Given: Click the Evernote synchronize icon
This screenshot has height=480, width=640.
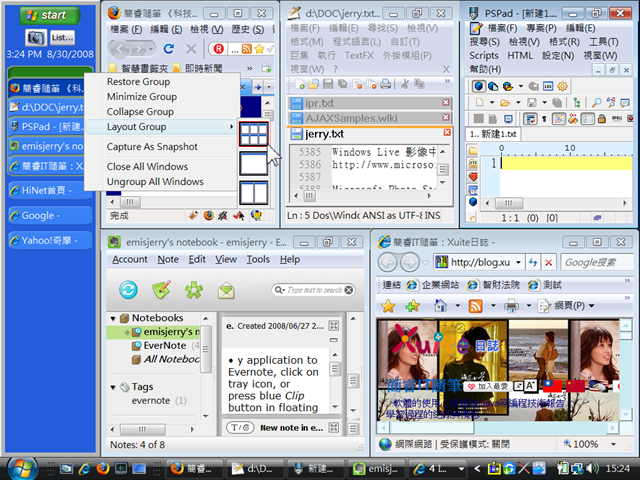Looking at the screenshot, I should [128, 290].
